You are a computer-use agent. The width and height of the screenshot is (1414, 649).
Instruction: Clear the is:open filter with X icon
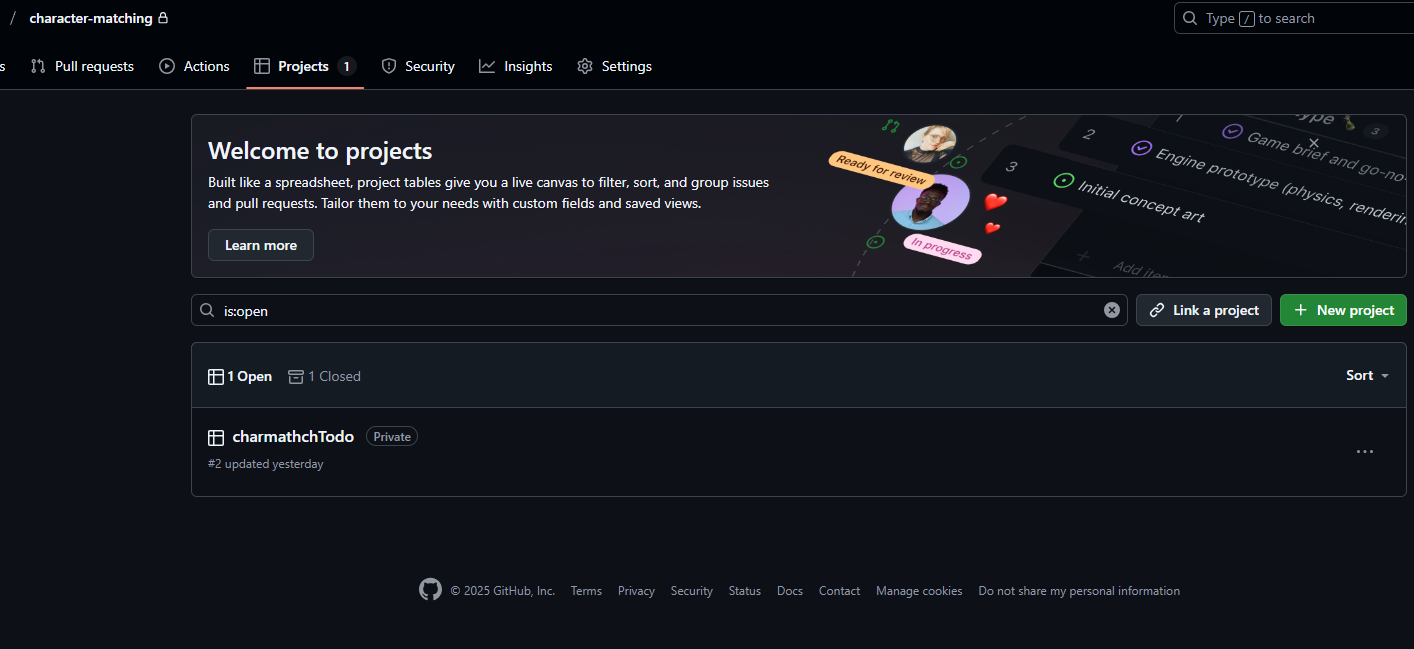point(1111,310)
